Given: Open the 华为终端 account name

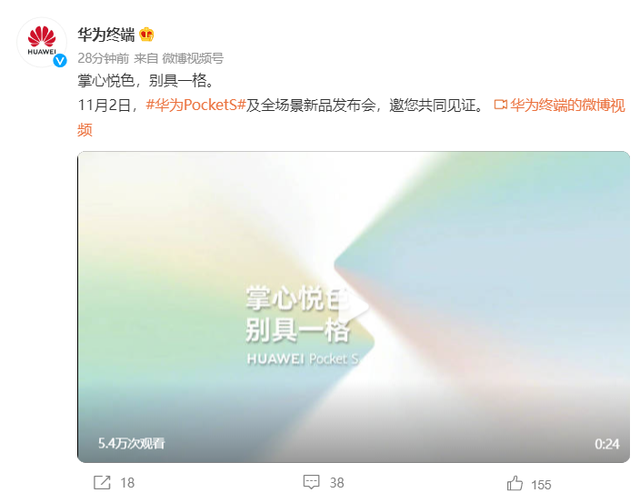Looking at the screenshot, I should (106, 35).
